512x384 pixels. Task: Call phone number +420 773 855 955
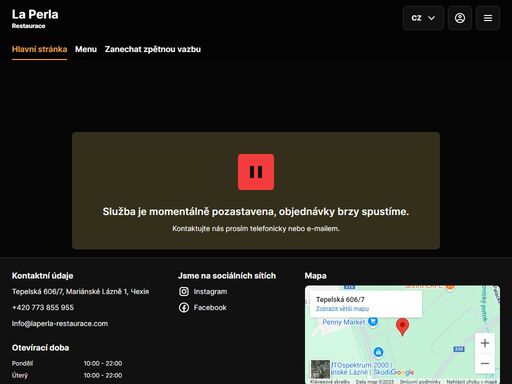(43, 307)
